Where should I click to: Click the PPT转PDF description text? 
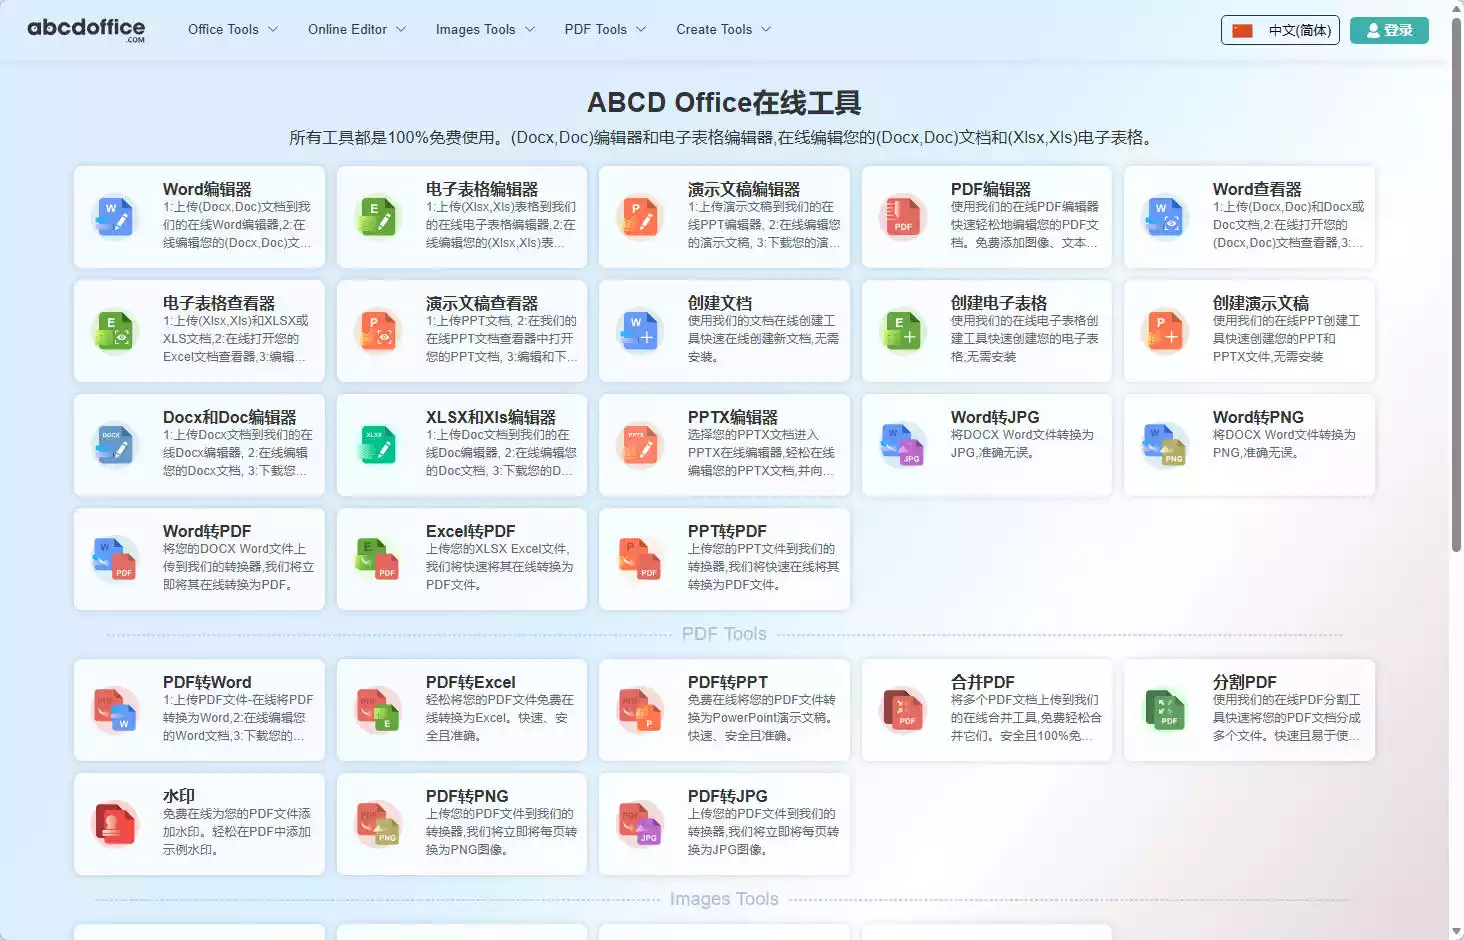tap(763, 567)
